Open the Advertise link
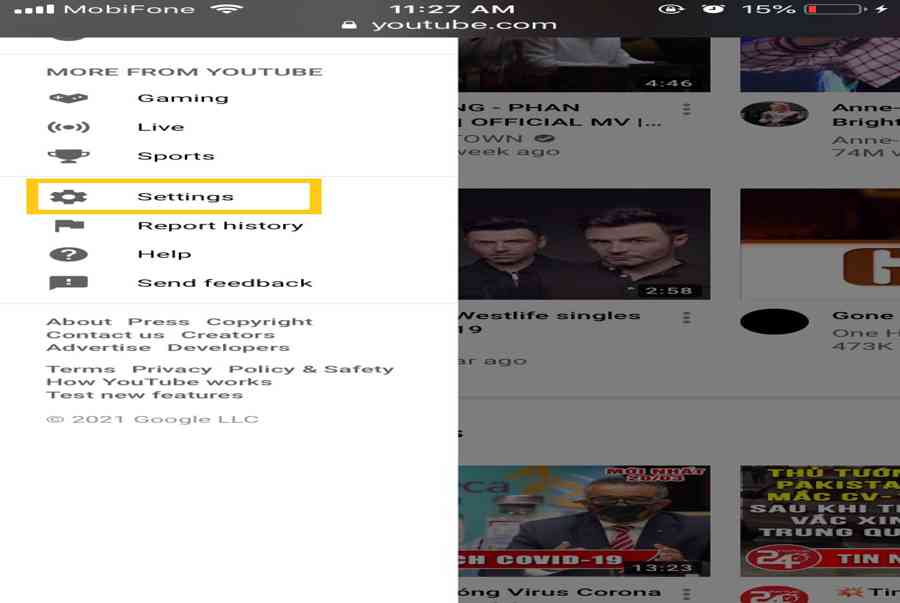Screen dimensions: 900x603 pyautogui.click(x=99, y=348)
